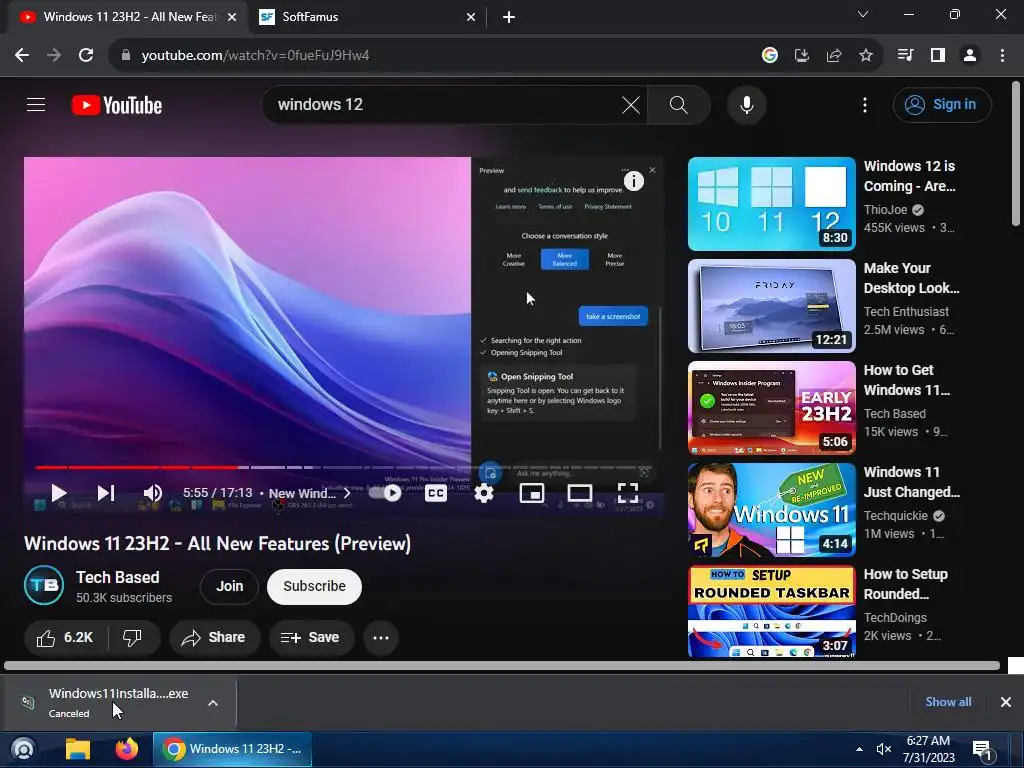
Task: Open the Windows 12 is Coming thumbnail
Action: click(x=771, y=204)
